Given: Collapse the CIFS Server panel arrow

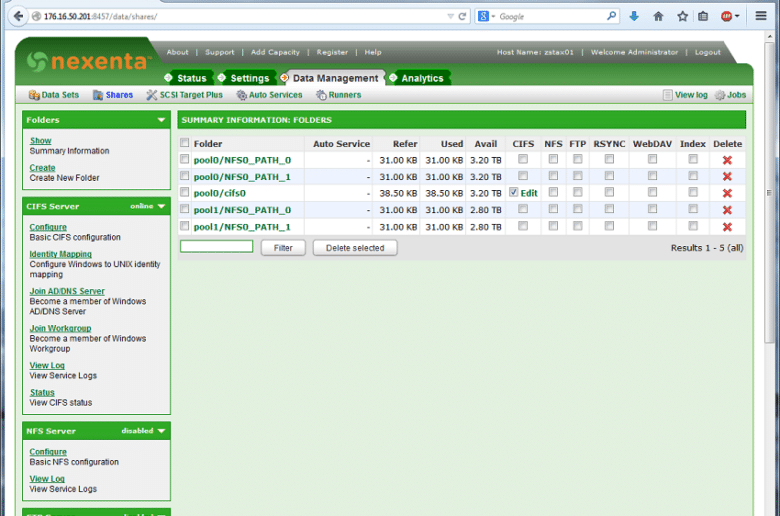Looking at the screenshot, I should 161,206.
